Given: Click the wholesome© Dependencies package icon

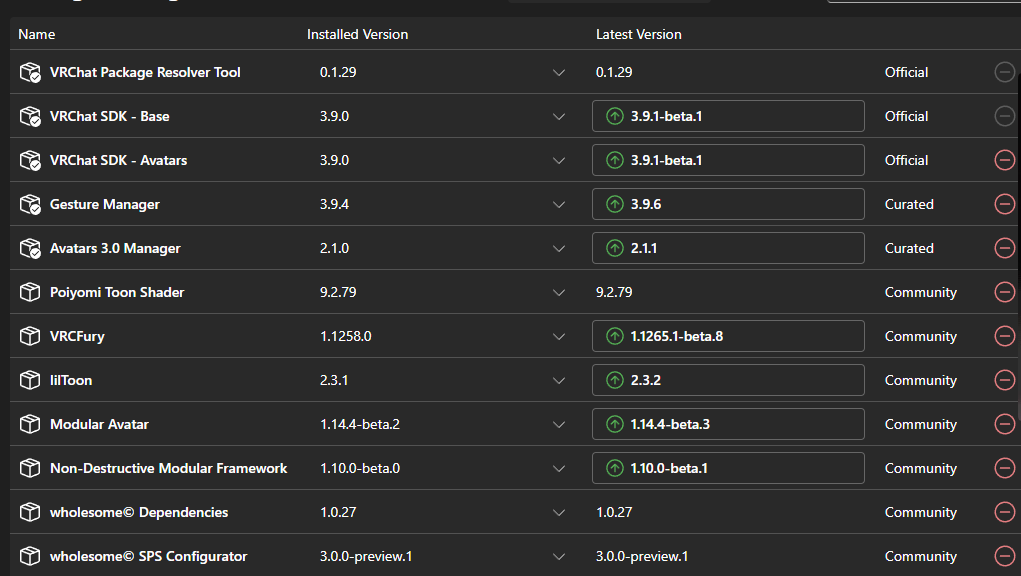Looking at the screenshot, I should click(x=30, y=512).
